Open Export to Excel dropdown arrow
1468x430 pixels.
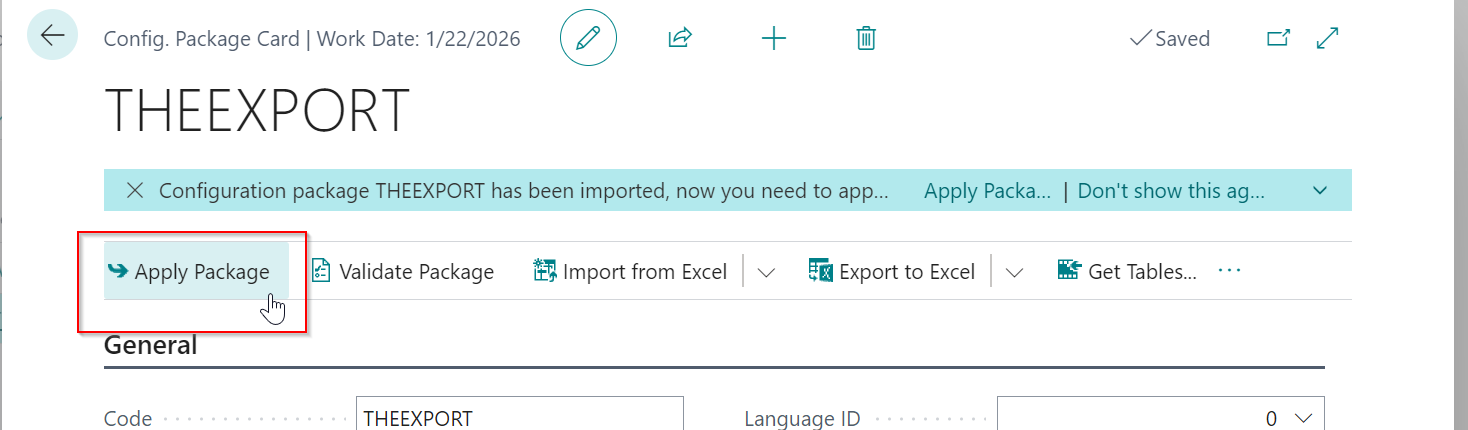(1014, 272)
